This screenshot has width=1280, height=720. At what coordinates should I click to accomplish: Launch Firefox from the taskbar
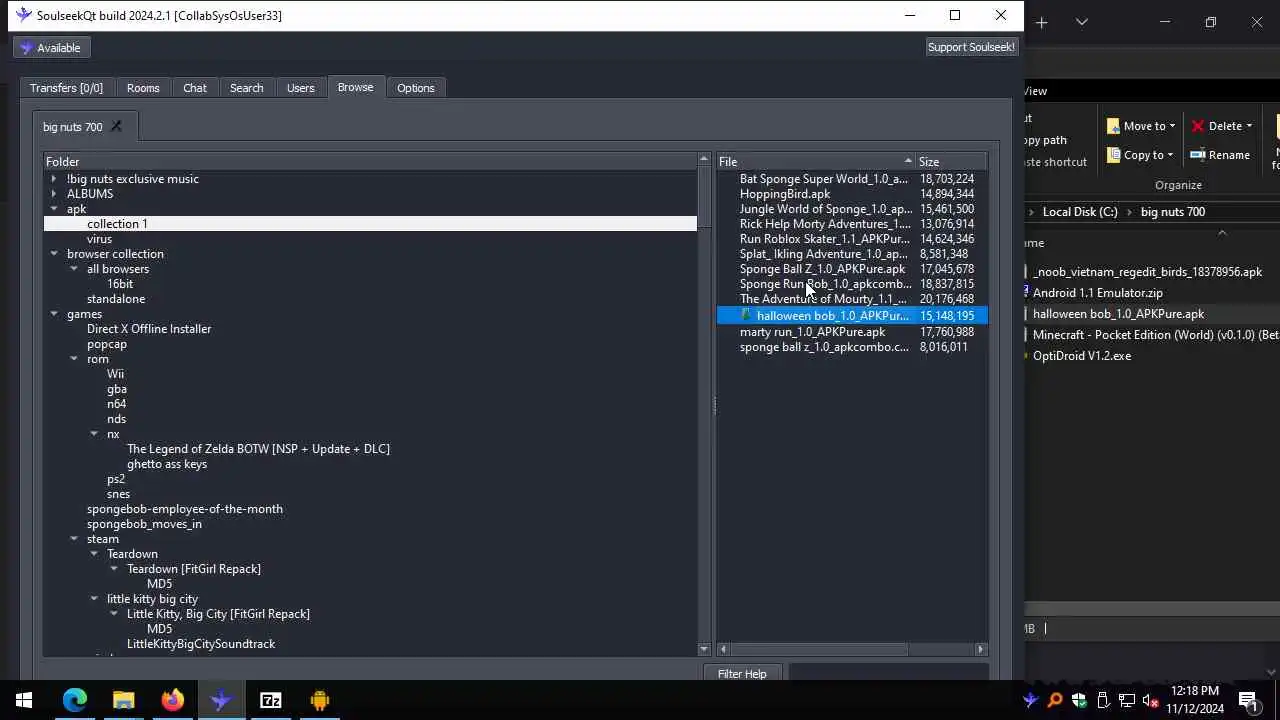pos(173,700)
